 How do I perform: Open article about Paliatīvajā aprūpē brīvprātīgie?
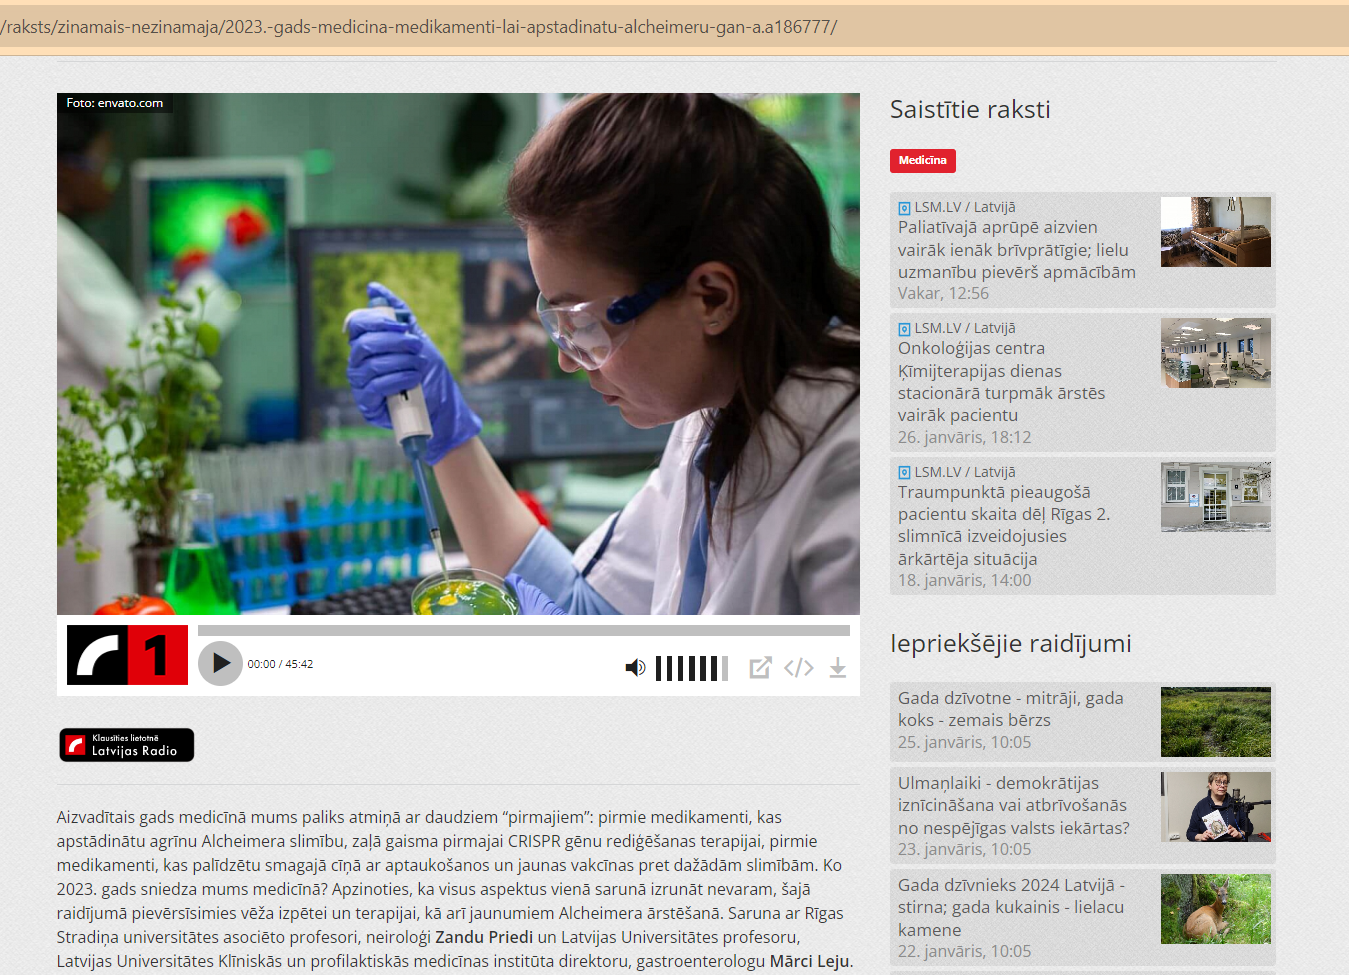1017,250
